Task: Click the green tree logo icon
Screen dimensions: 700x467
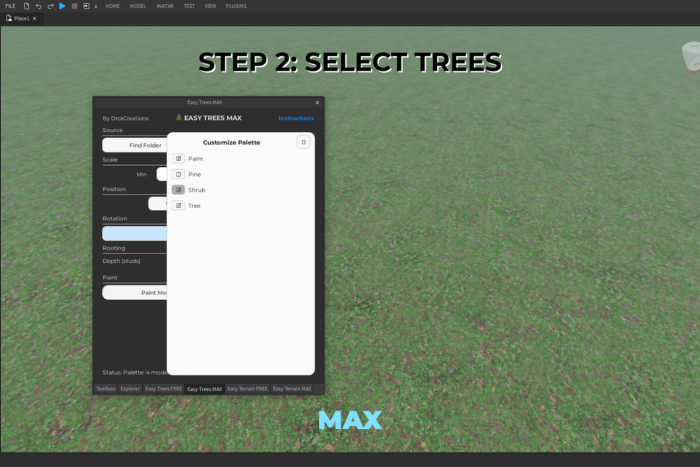Action: point(179,117)
